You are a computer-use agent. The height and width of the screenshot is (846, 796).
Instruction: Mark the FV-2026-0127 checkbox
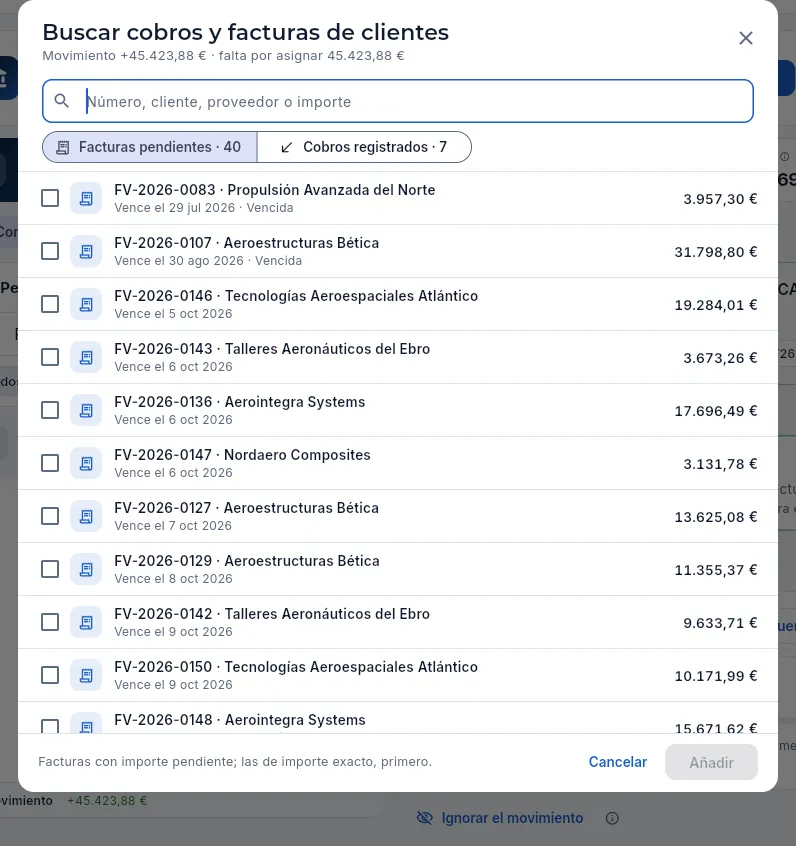[50, 516]
